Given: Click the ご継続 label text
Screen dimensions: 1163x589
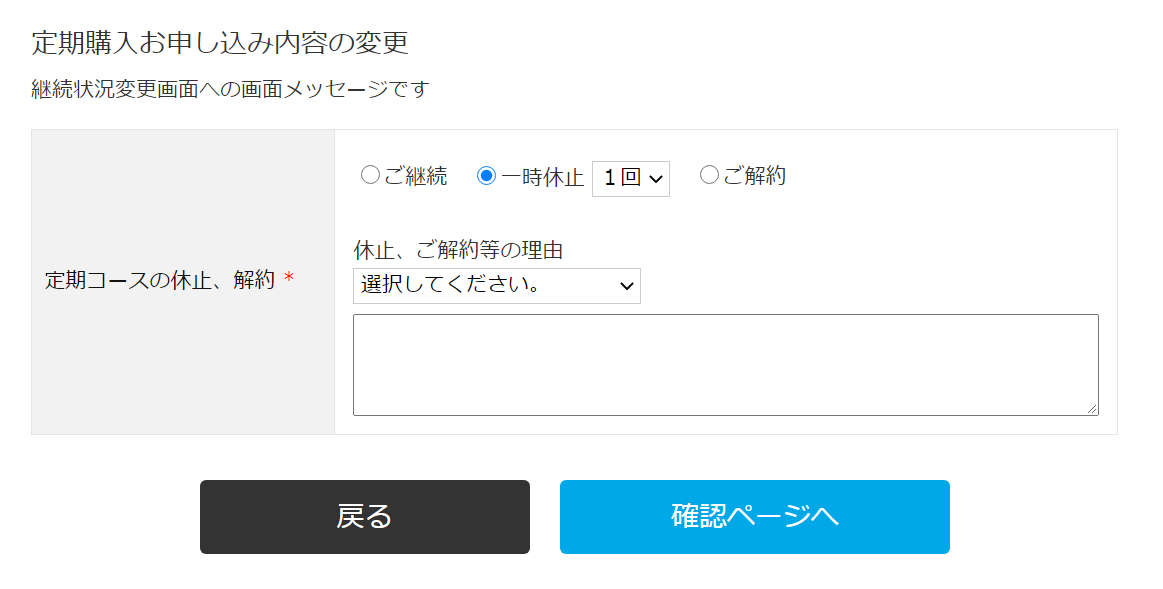Looking at the screenshot, I should (x=416, y=176).
